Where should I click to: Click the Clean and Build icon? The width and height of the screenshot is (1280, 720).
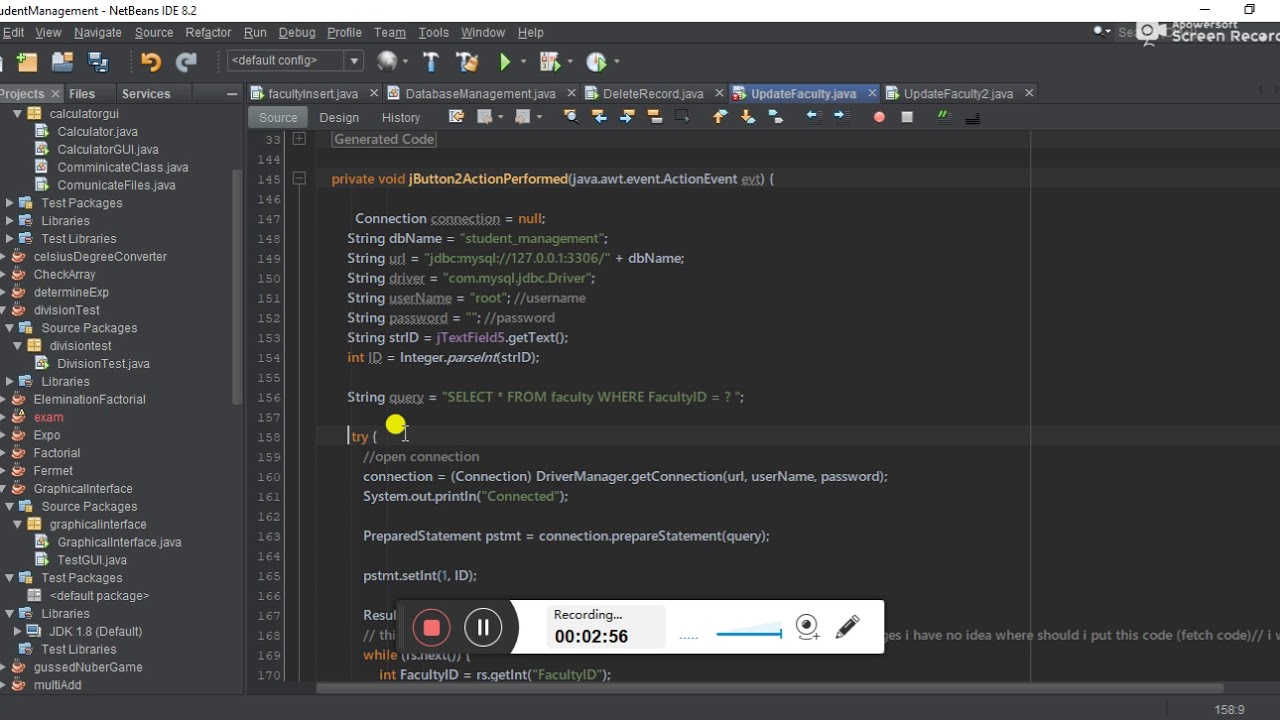(467, 62)
